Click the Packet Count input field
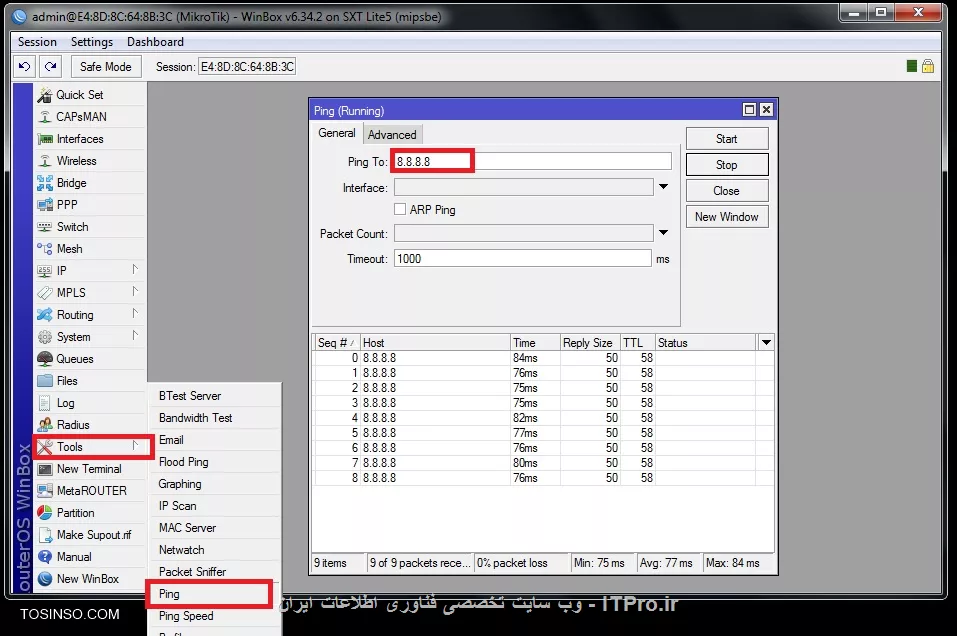The width and height of the screenshot is (957, 636). 524,233
